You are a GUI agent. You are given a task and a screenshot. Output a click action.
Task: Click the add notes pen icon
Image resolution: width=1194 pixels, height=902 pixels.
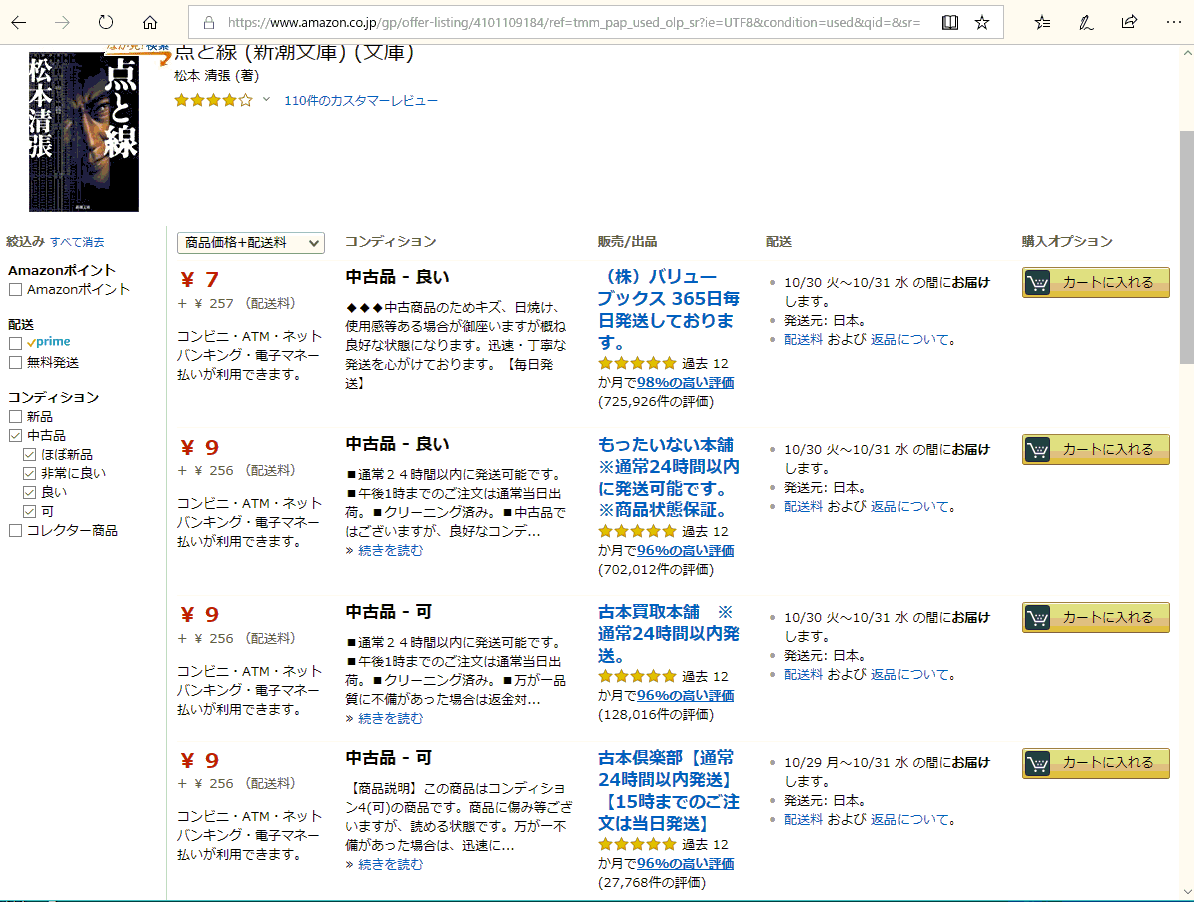tap(1086, 22)
